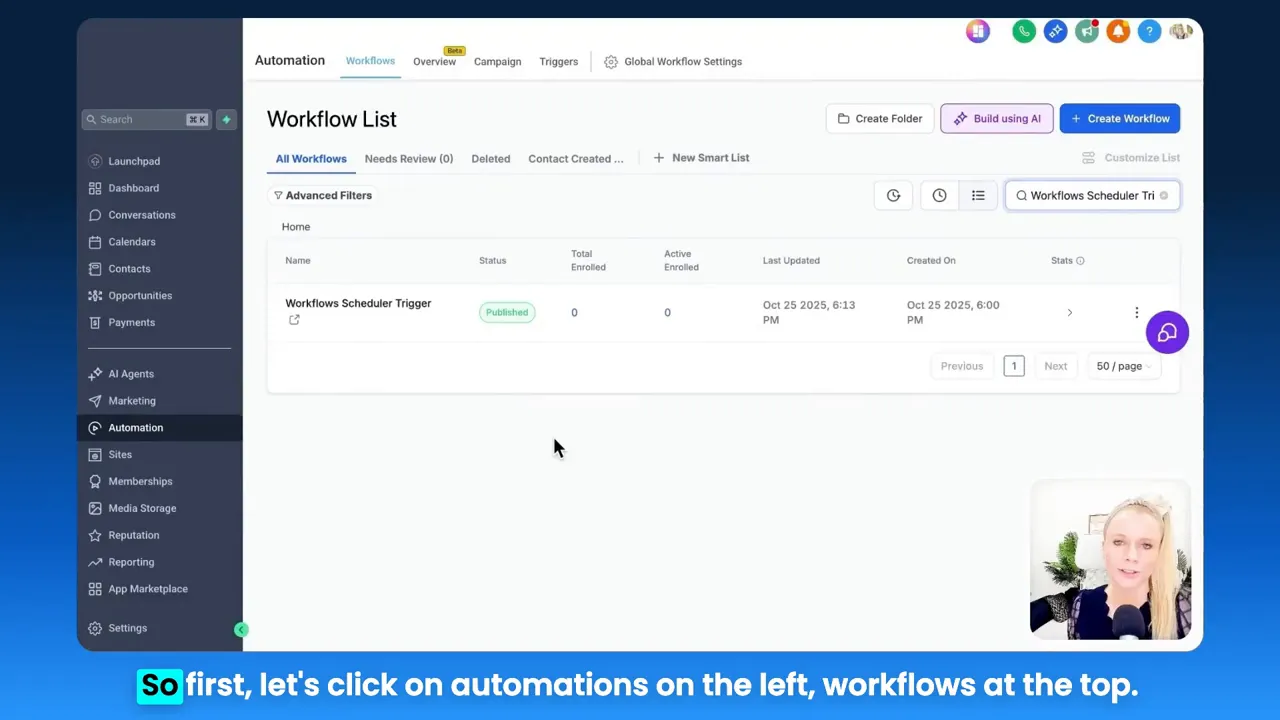The image size is (1280, 720).
Task: Click Create Workflow button
Action: (1120, 119)
